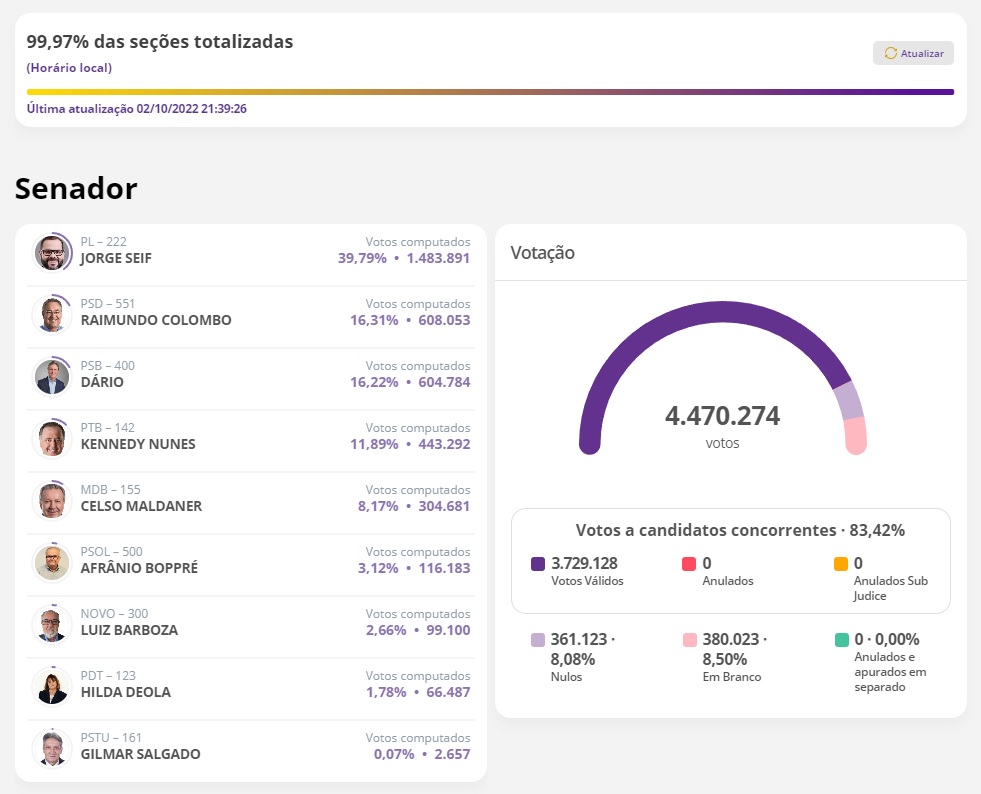The width and height of the screenshot is (981, 794).
Task: Click Celso Maldaner's avatar photo
Action: 51,501
